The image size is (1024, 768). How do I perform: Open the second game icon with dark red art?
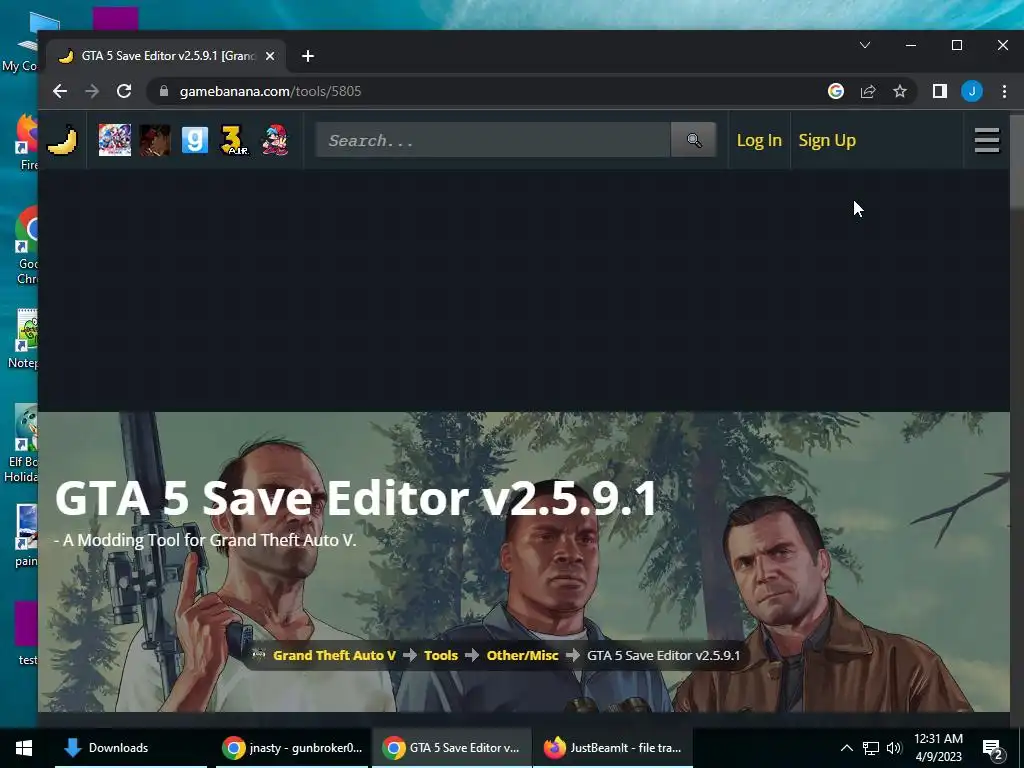155,140
